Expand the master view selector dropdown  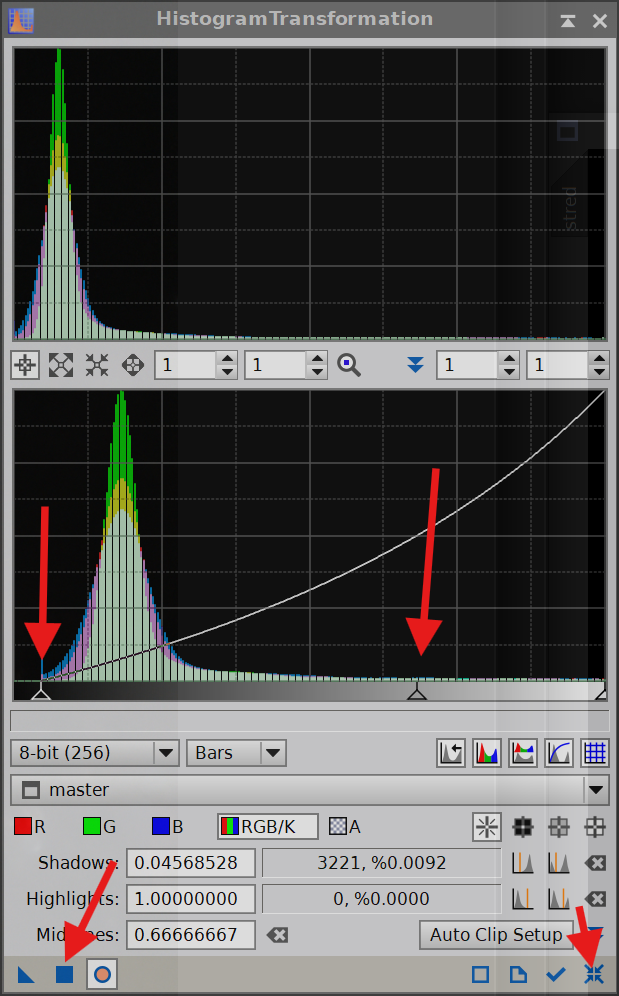[597, 790]
